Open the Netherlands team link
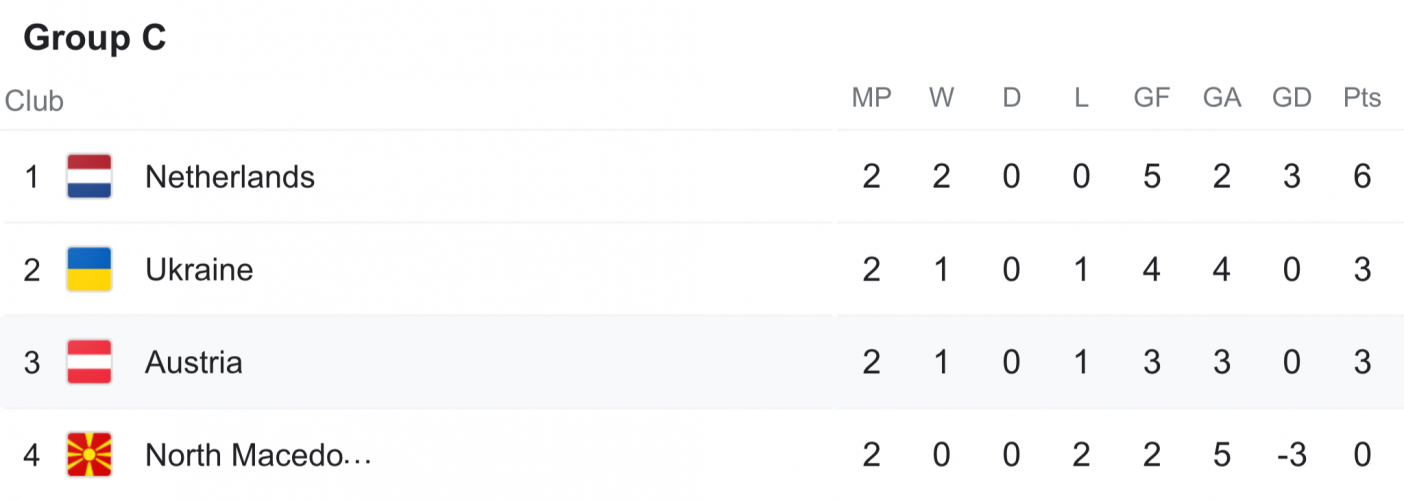This screenshot has width=1404, height=500. coord(229,177)
